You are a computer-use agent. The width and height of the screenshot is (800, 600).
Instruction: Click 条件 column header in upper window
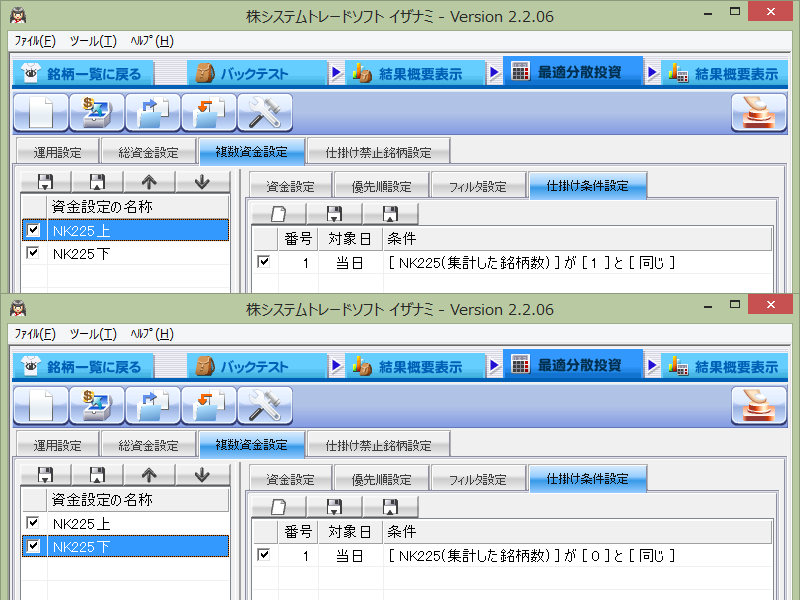click(x=577, y=239)
